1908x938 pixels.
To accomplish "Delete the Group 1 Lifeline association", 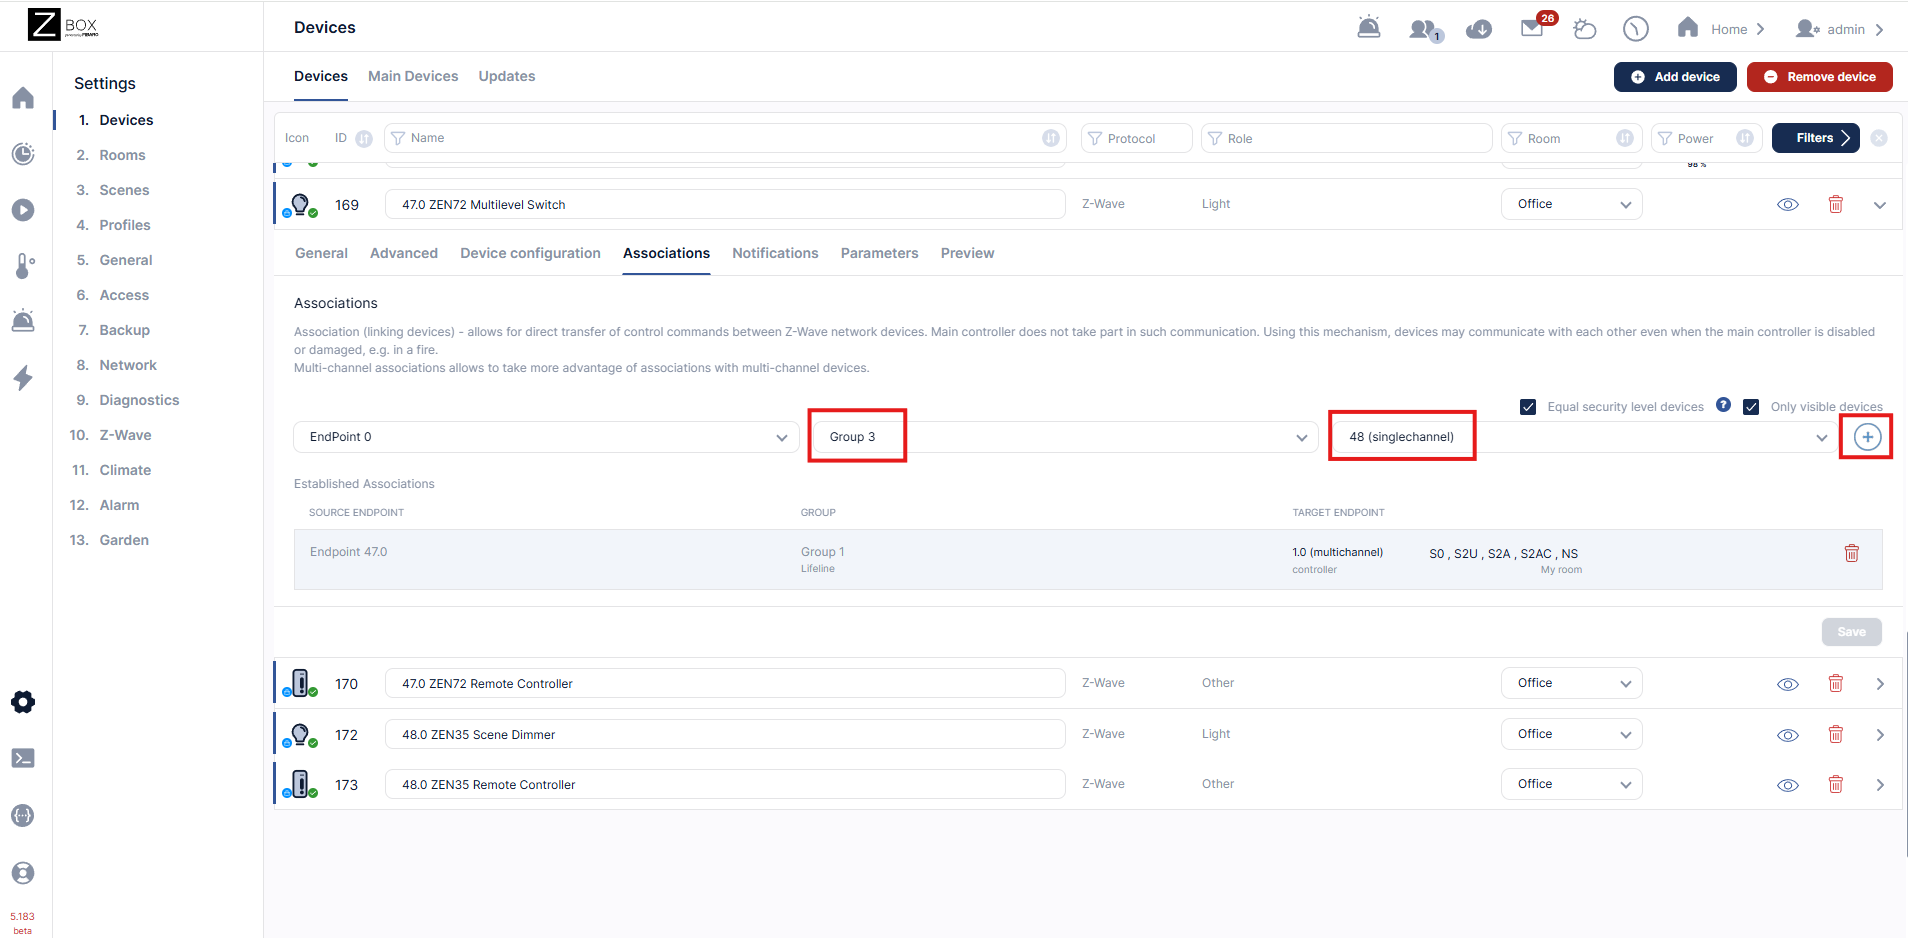I will 1851,553.
